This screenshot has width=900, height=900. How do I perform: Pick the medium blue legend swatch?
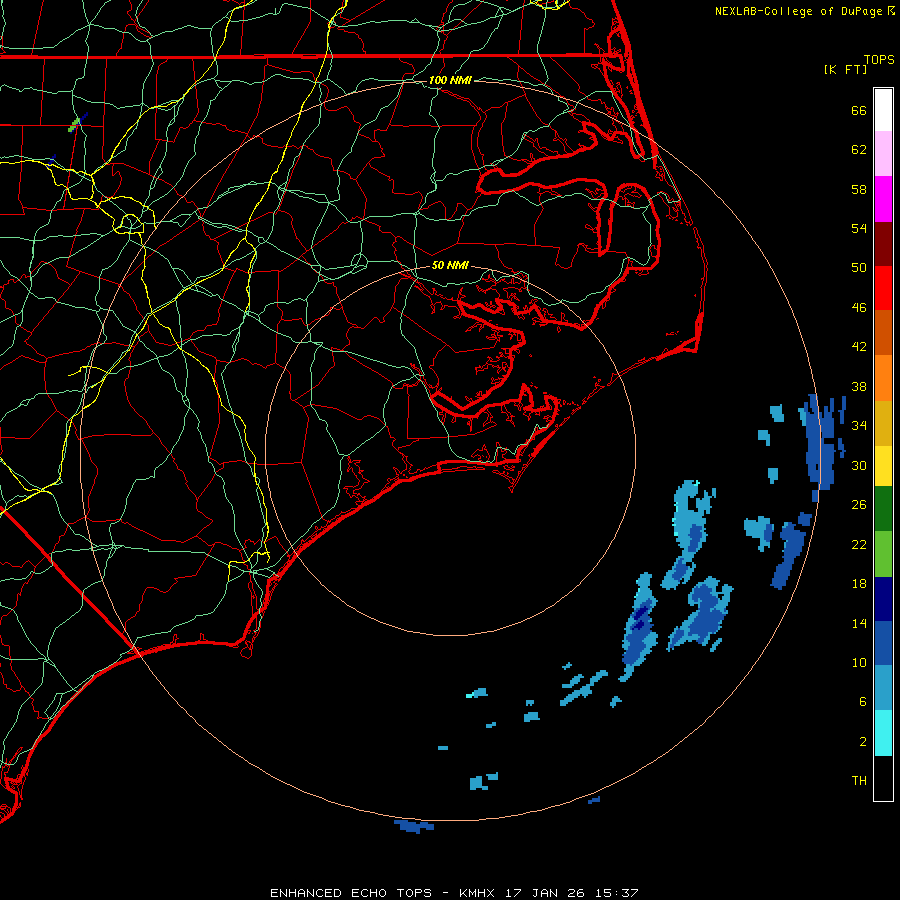(x=883, y=643)
